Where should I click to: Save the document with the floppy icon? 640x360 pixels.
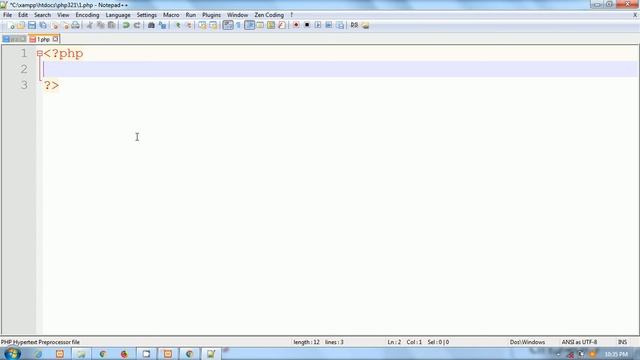pyautogui.click(x=31, y=25)
